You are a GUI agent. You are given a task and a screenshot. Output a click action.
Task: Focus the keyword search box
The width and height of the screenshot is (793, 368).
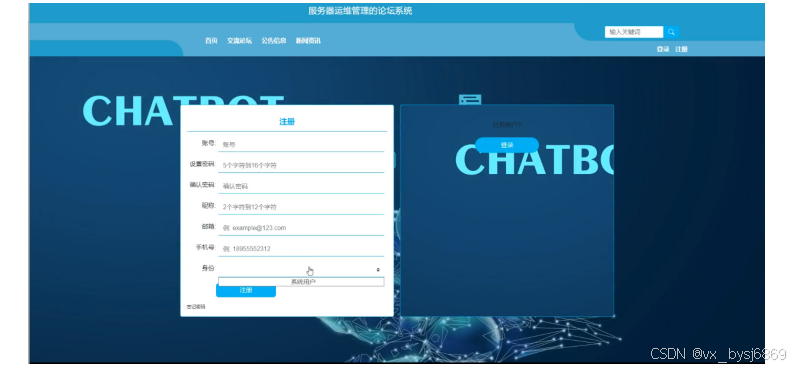(634, 32)
